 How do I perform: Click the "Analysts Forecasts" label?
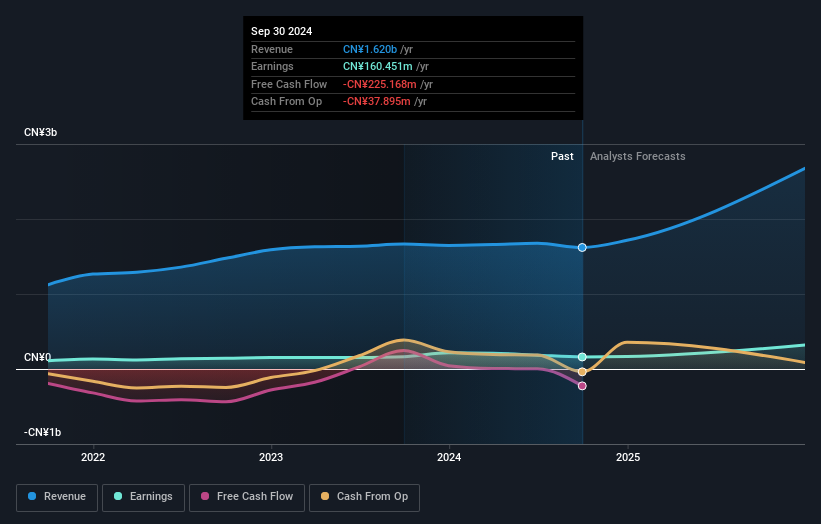point(637,157)
